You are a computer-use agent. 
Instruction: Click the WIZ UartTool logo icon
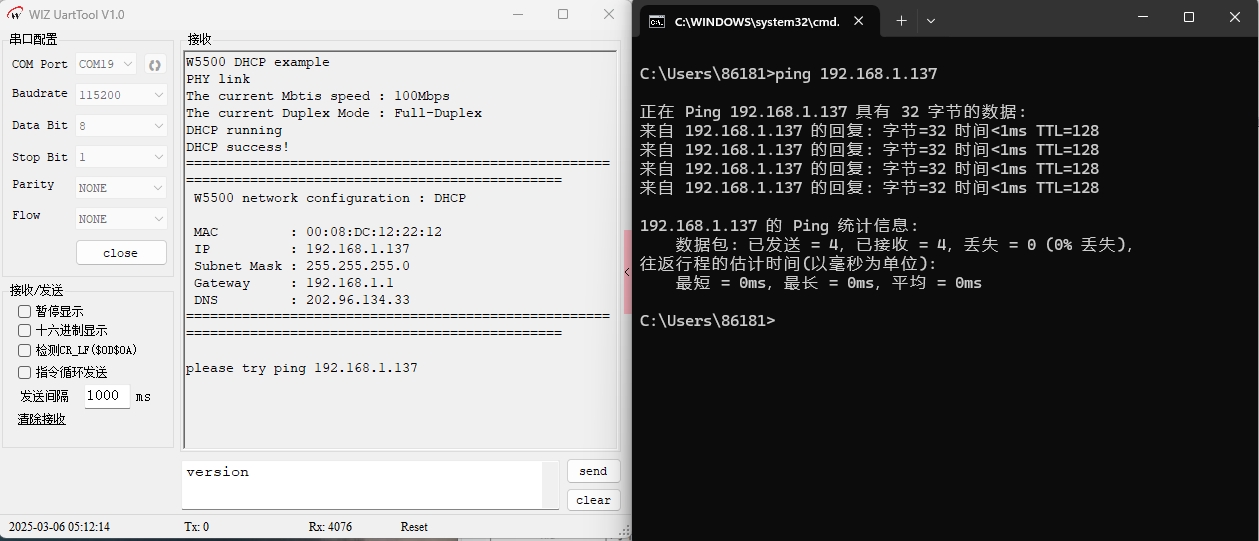click(14, 15)
